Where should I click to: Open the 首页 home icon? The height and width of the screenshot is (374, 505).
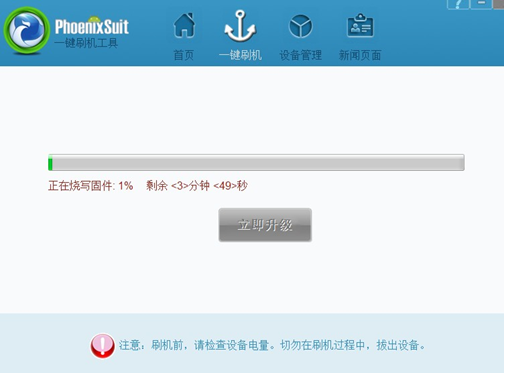(184, 25)
